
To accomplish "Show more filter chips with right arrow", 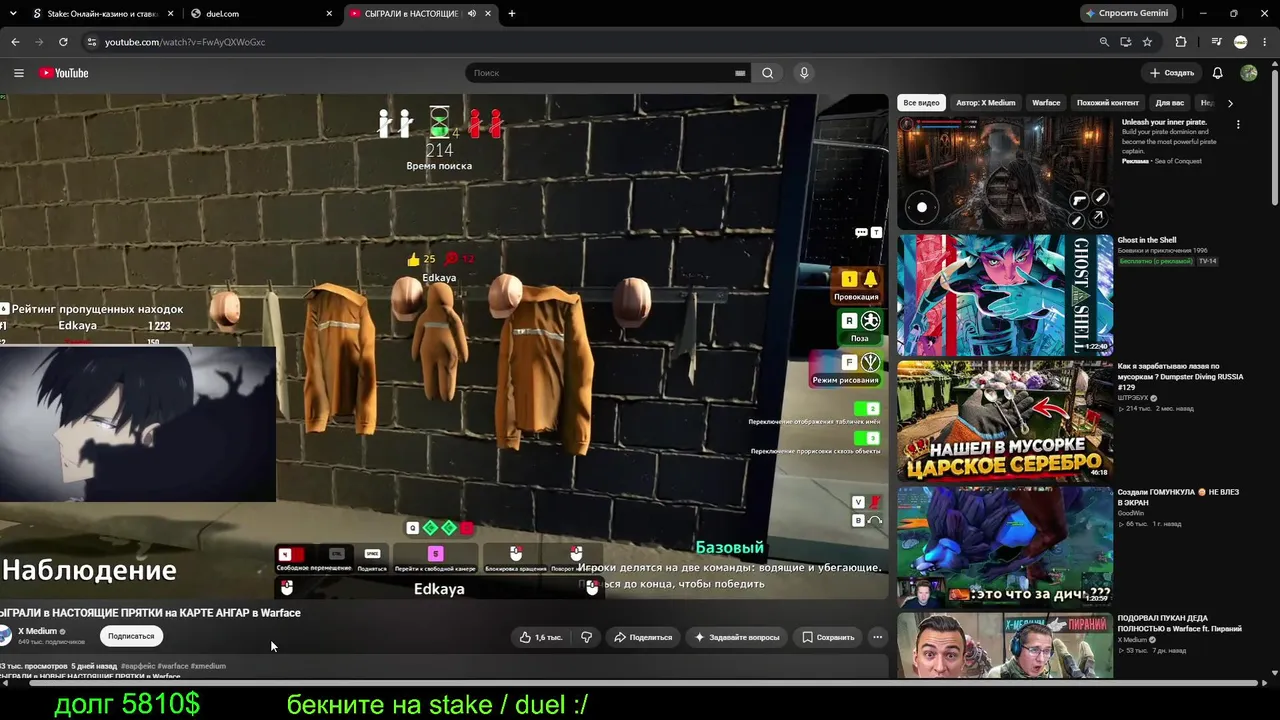I will pos(1230,103).
